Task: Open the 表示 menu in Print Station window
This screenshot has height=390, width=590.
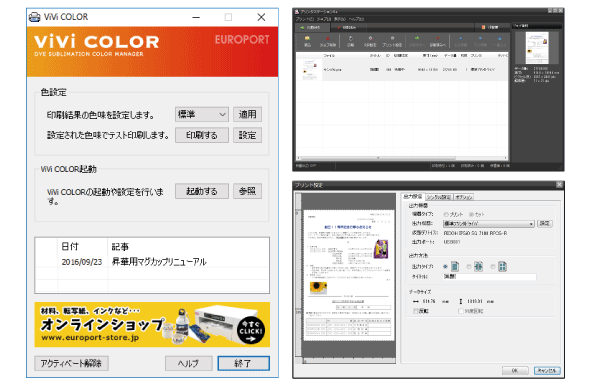Action: (x=340, y=19)
